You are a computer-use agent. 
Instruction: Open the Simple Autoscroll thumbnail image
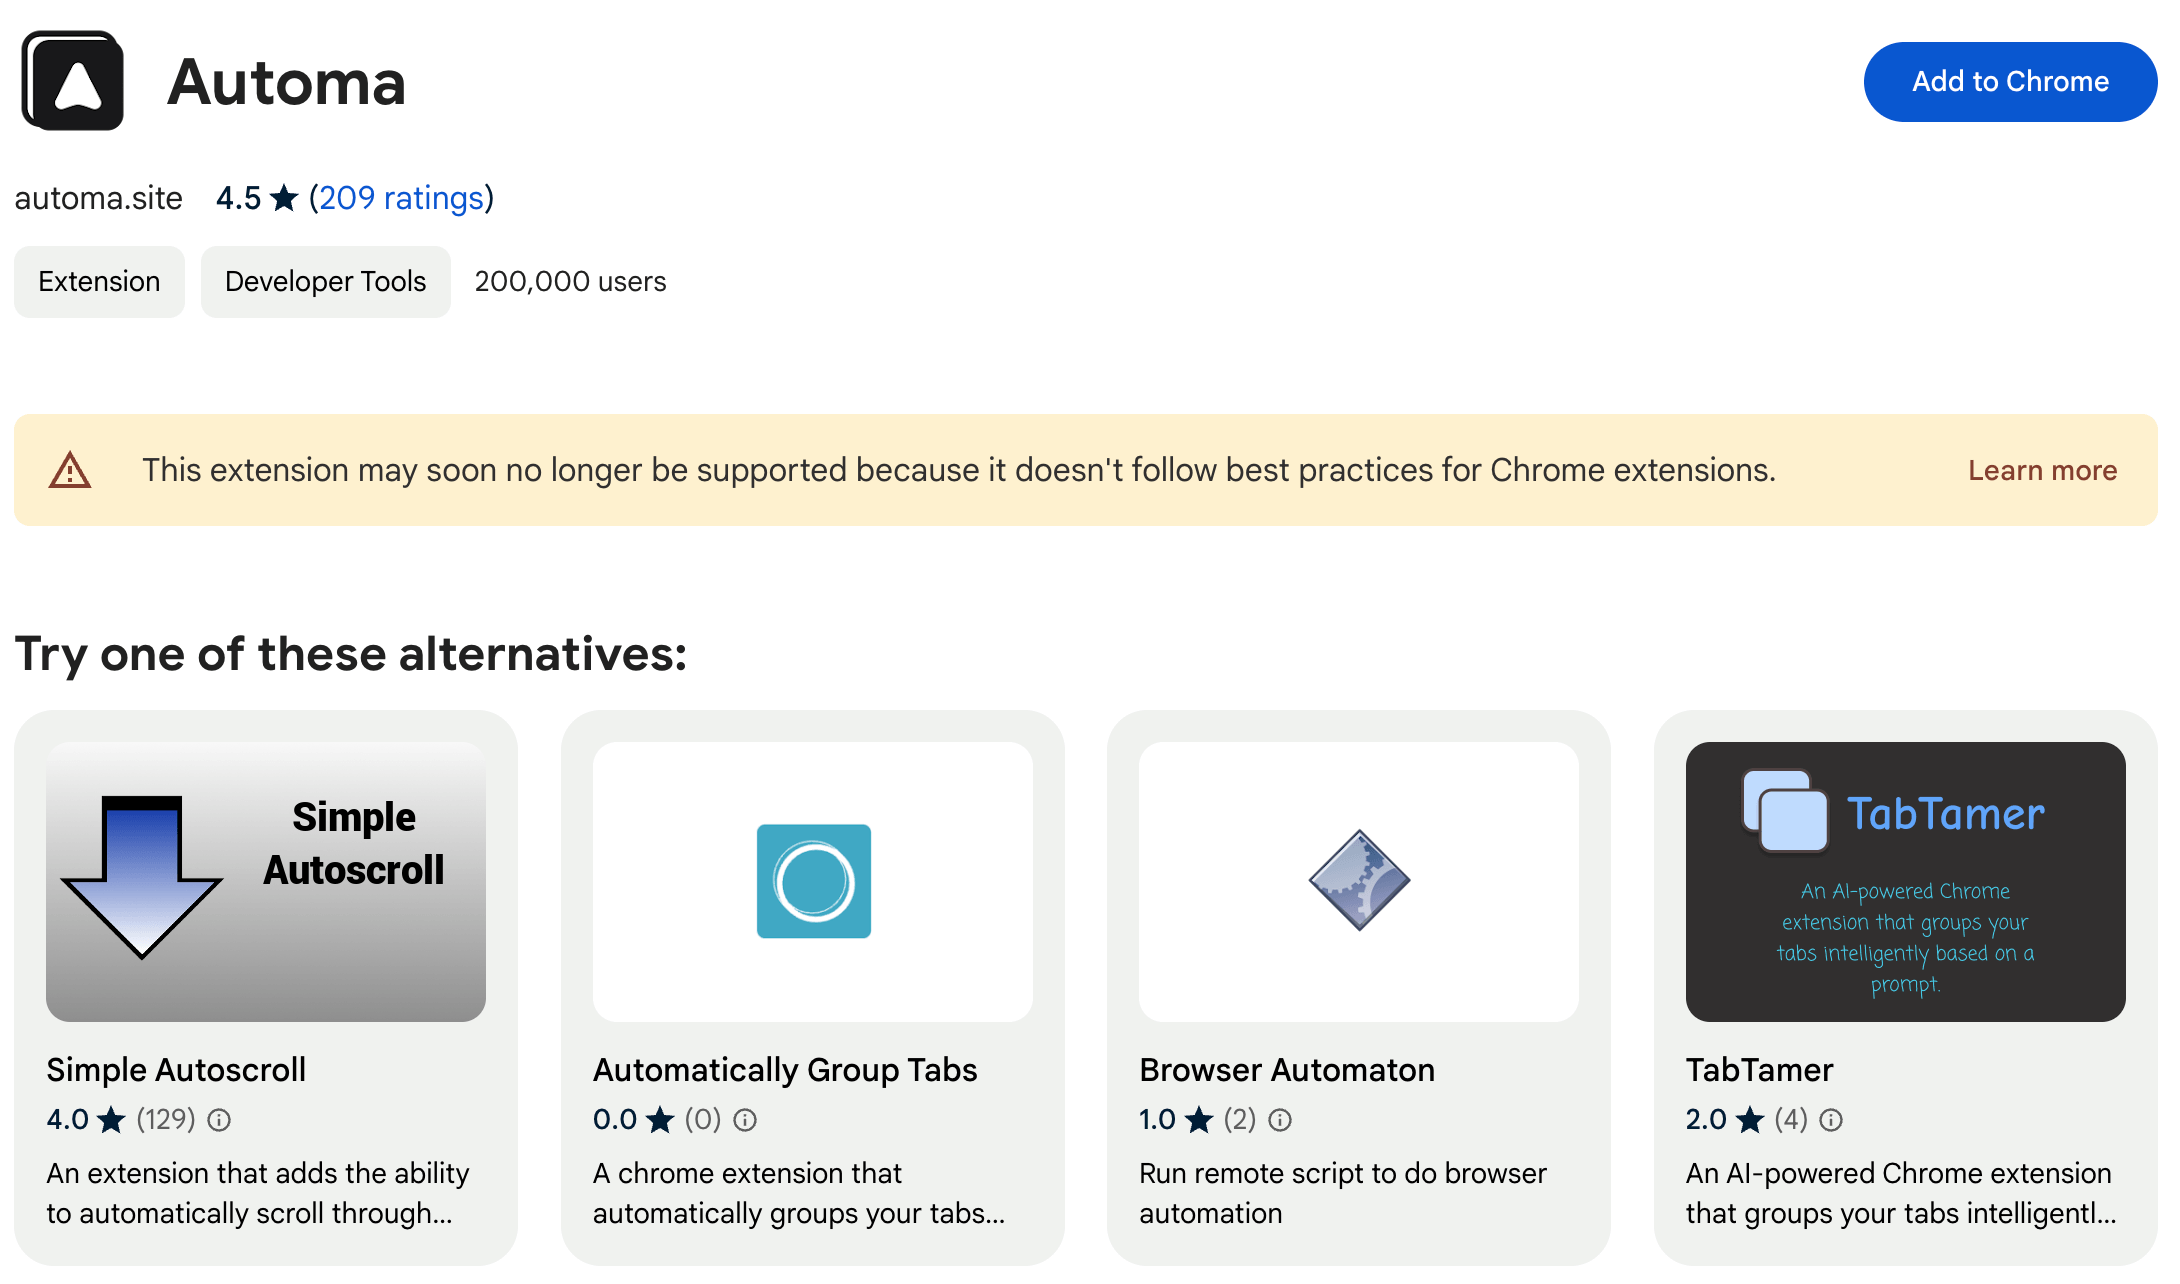pos(266,882)
